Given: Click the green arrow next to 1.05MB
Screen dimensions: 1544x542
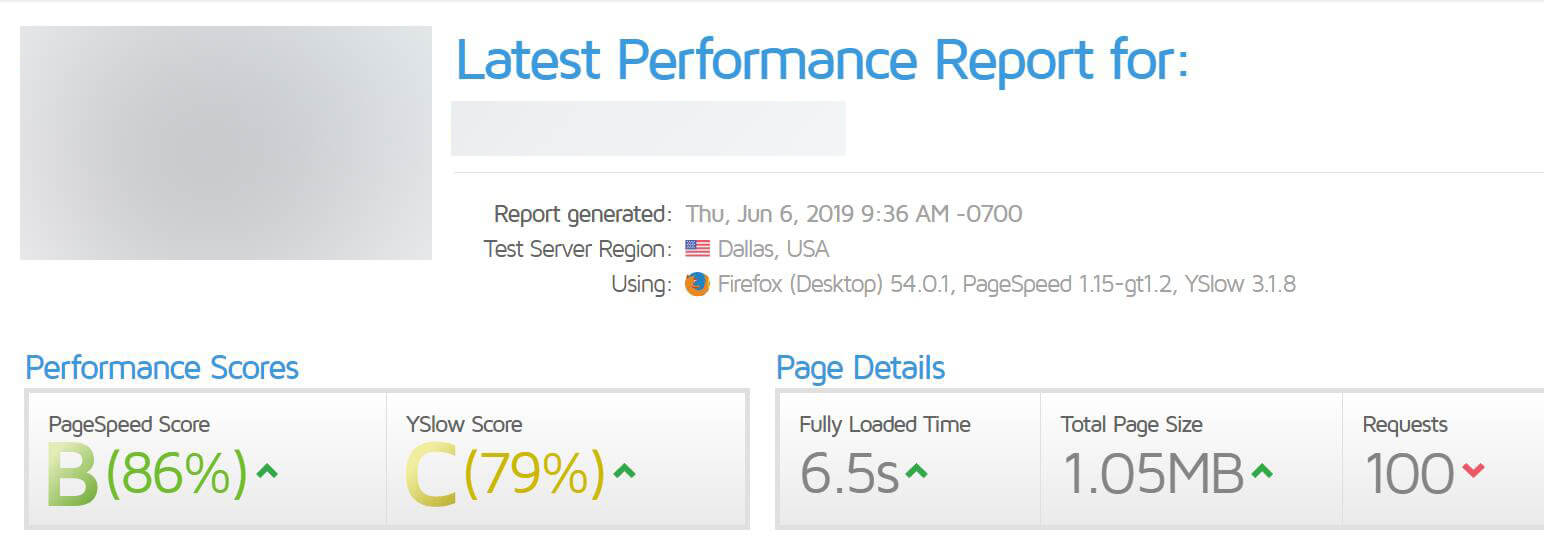Looking at the screenshot, I should [x=1262, y=471].
